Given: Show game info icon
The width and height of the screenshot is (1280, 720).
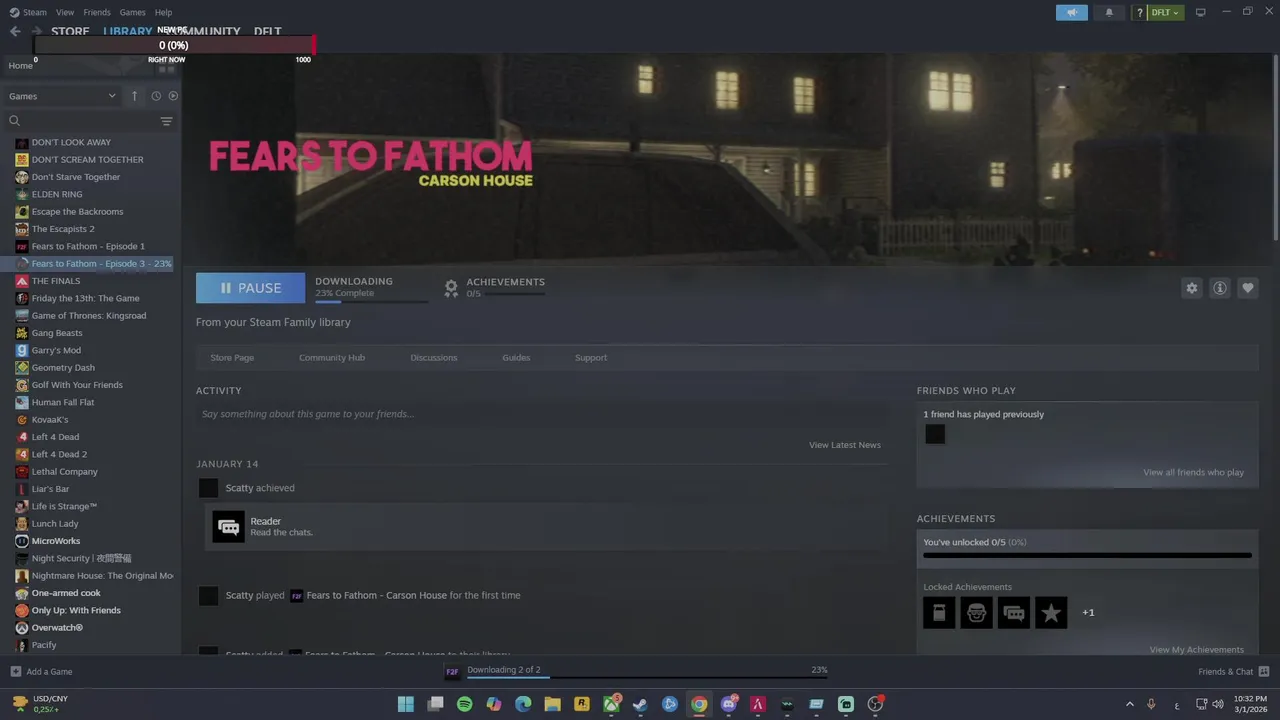Looking at the screenshot, I should click(1220, 288).
